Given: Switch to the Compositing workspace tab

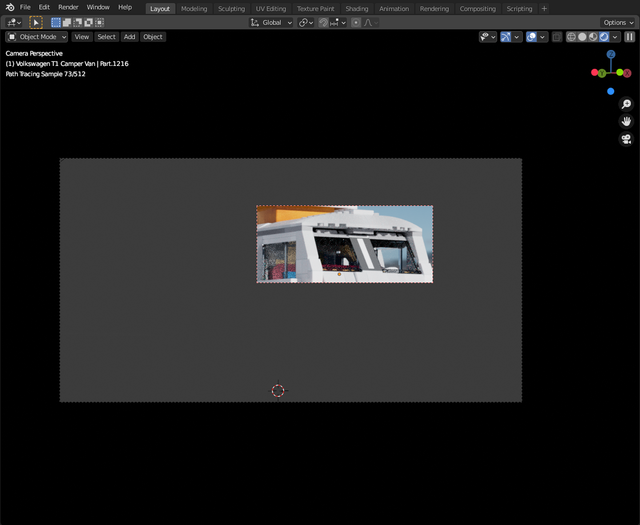Looking at the screenshot, I should pos(478,9).
